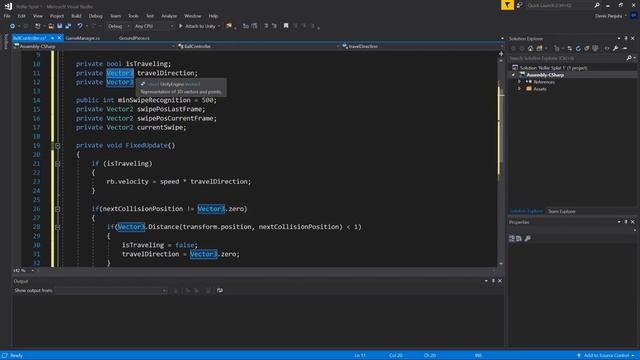Image resolution: width=640 pixels, height=360 pixels.
Task: Open the File menu
Action: [x=7, y=16]
